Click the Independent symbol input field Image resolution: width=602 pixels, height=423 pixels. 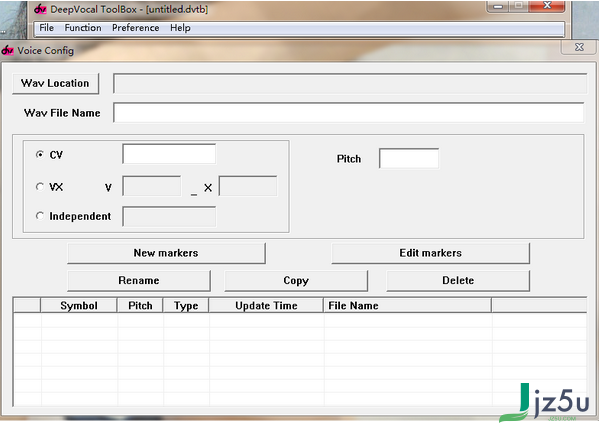[169, 217]
